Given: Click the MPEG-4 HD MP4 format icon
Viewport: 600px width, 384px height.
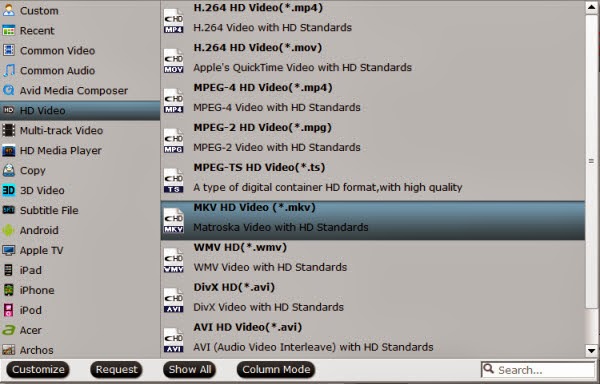Looking at the screenshot, I should pyautogui.click(x=174, y=101).
